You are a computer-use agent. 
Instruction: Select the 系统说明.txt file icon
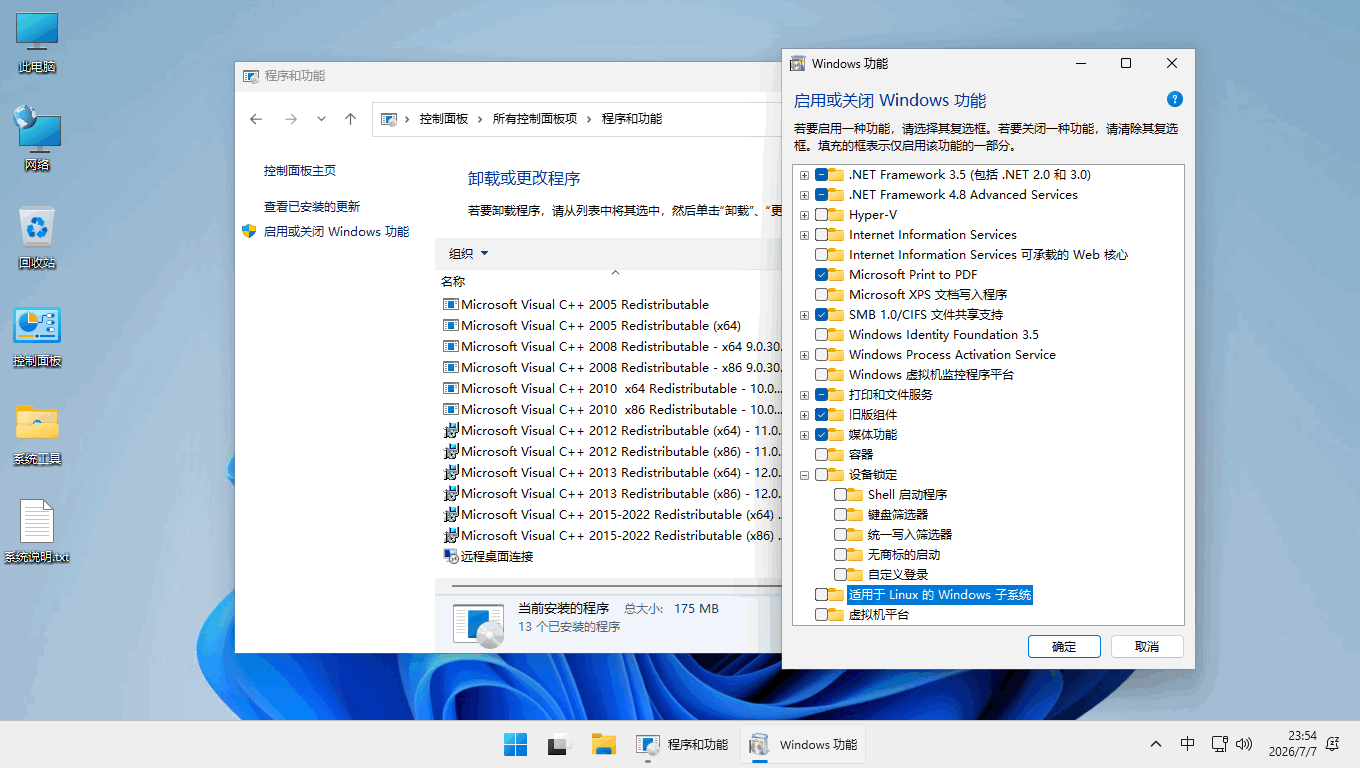click(37, 532)
